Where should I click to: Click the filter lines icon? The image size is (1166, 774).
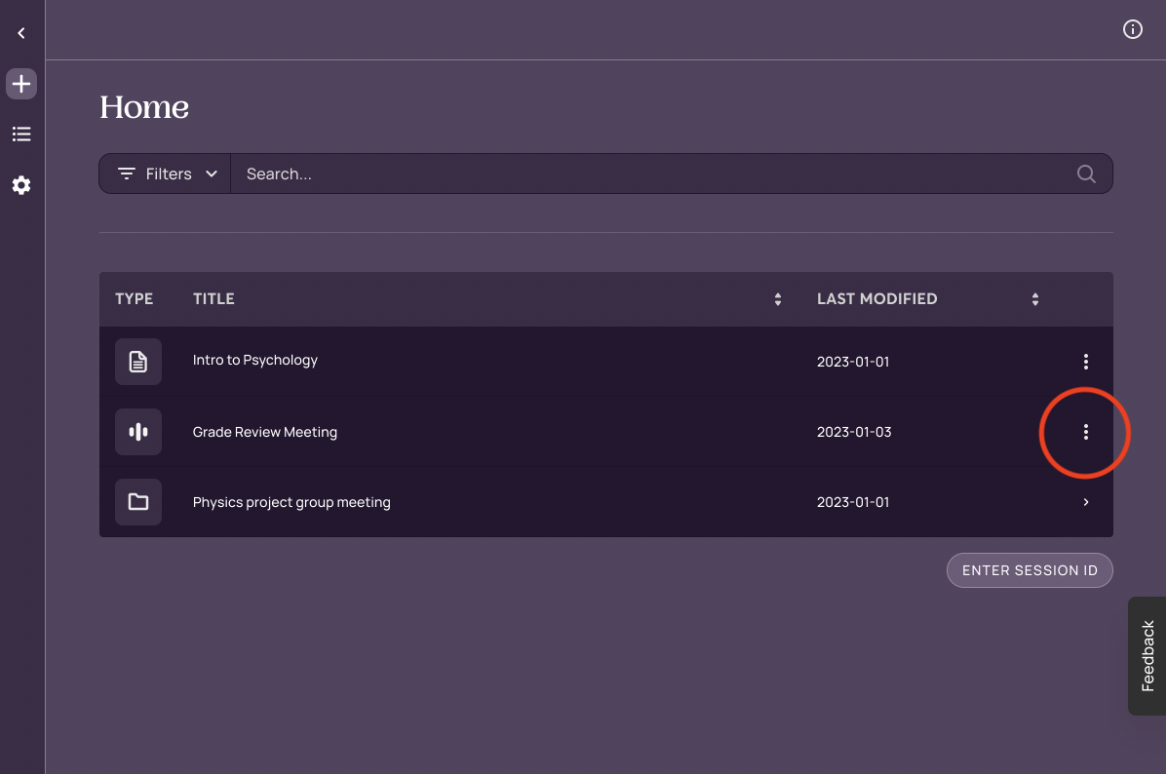point(126,173)
